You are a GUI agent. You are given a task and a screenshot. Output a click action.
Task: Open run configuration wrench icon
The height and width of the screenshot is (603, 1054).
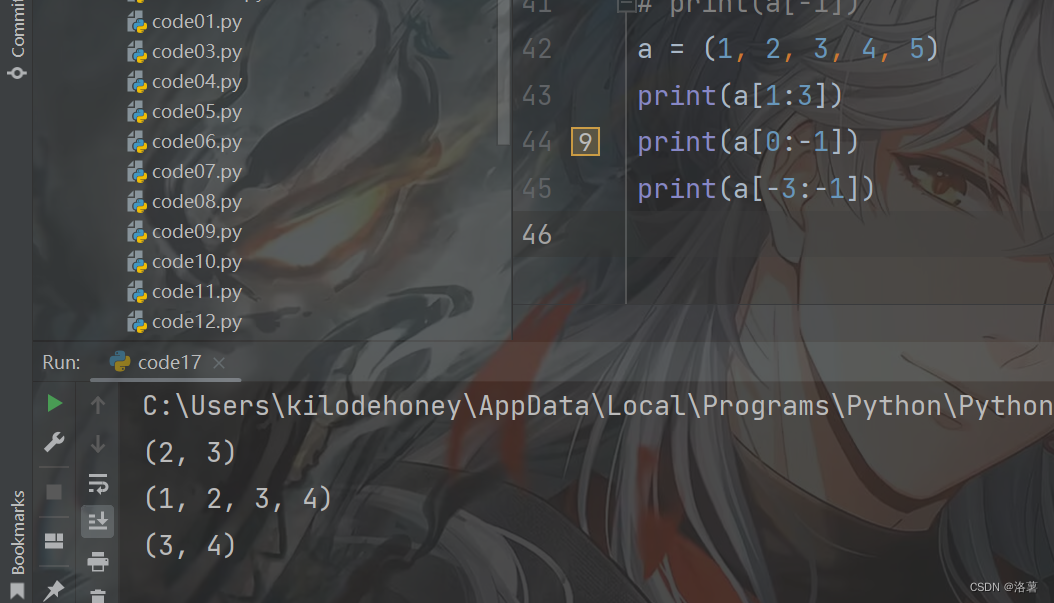(x=54, y=442)
